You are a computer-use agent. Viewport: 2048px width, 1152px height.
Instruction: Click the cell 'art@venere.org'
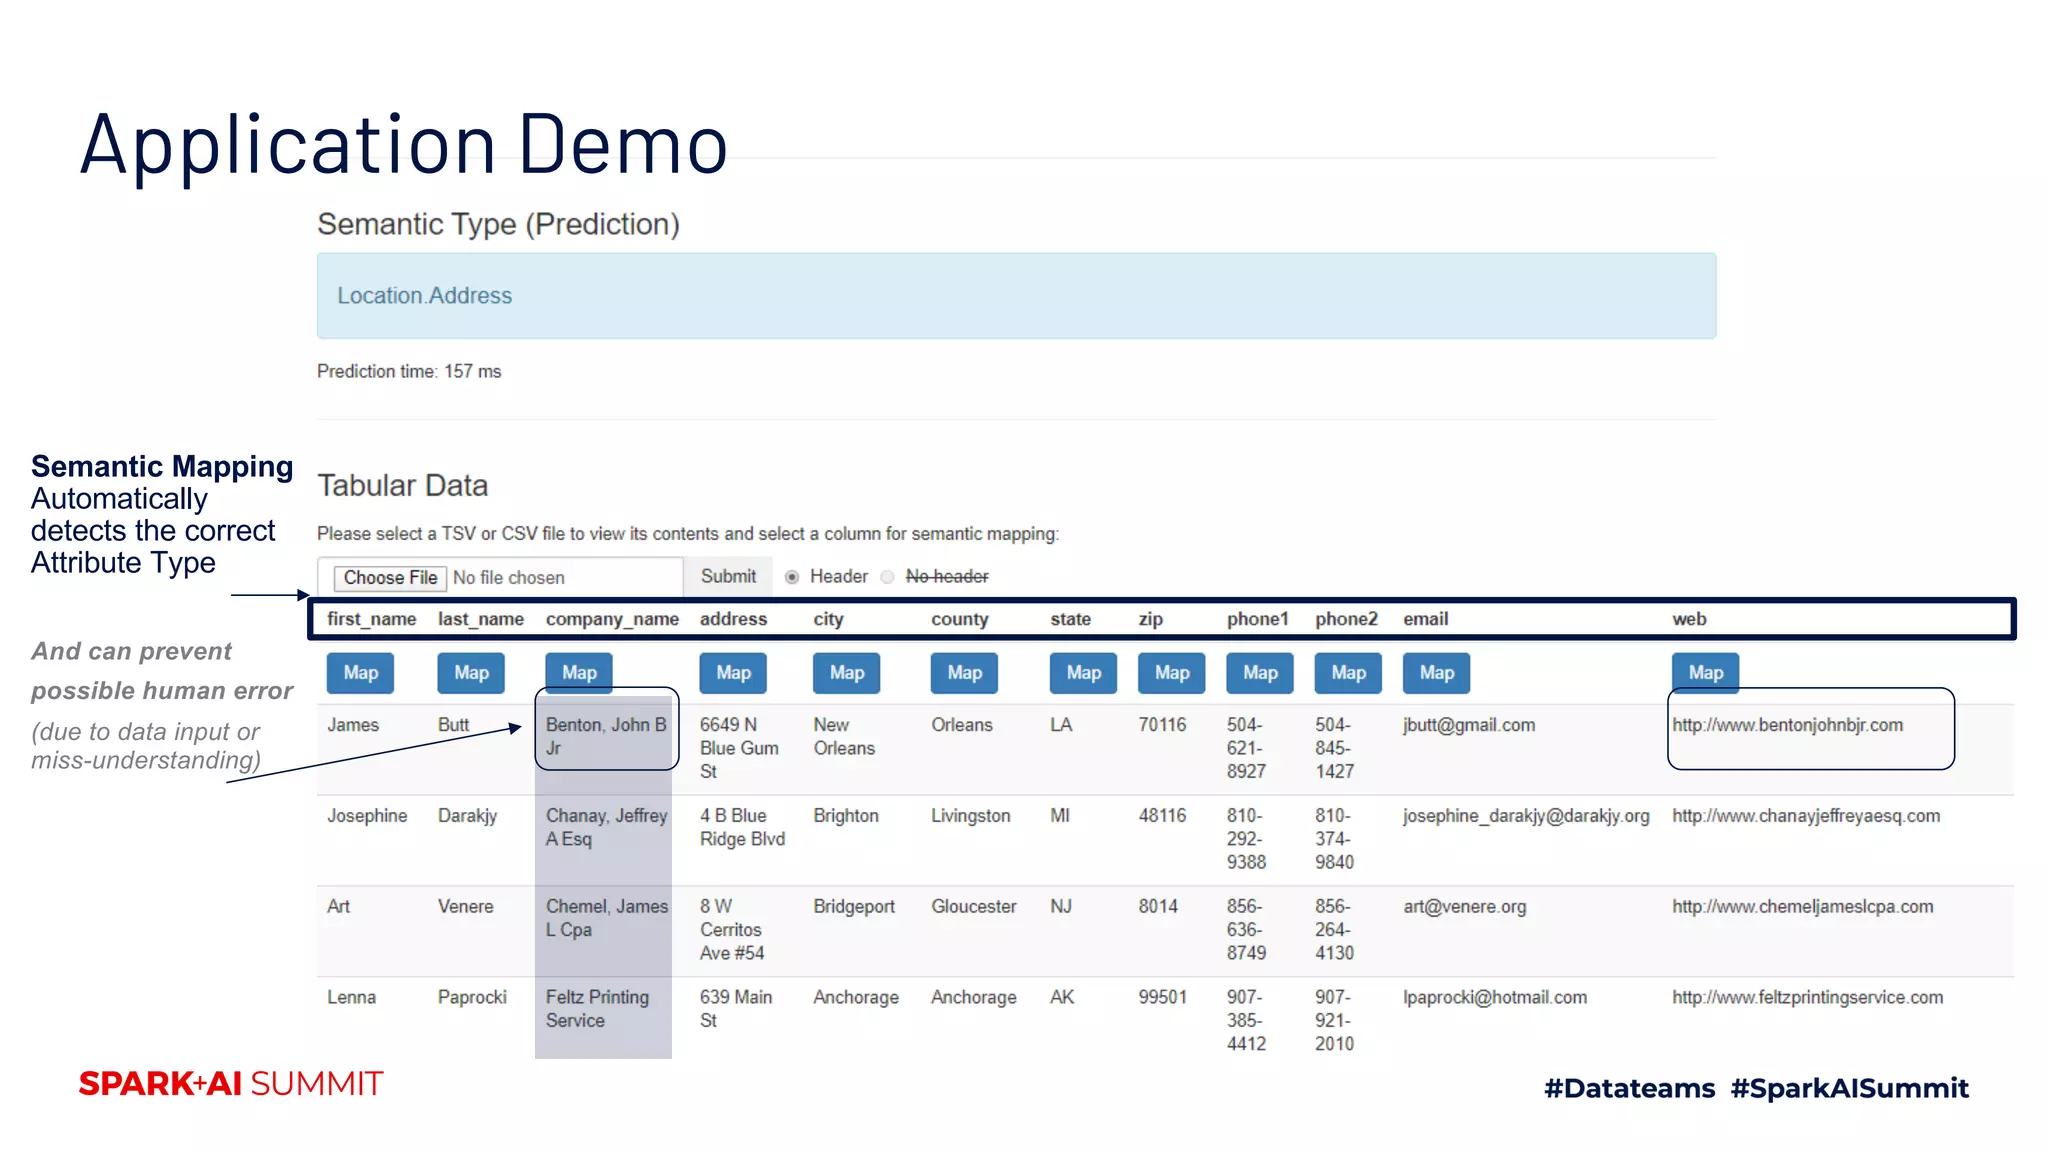tap(1464, 907)
